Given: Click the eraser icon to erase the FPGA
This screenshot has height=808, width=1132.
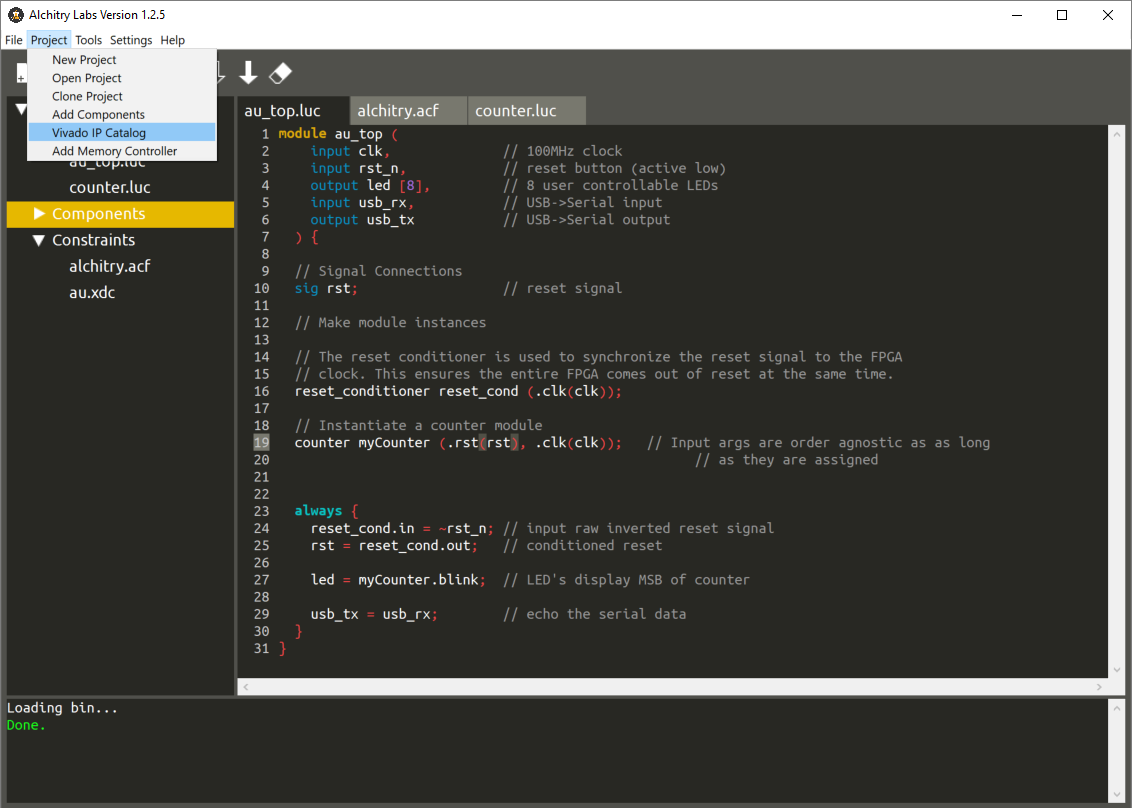Looking at the screenshot, I should coord(280,72).
